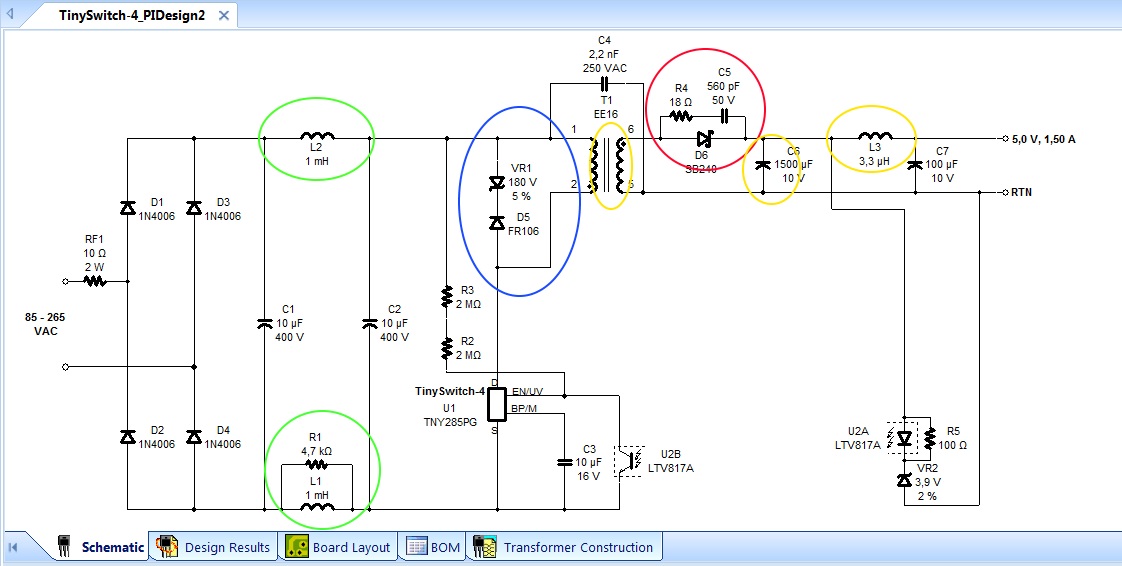The width and height of the screenshot is (1122, 566).
Task: Click the L3 3,3 µH inductor
Action: [x=874, y=136]
